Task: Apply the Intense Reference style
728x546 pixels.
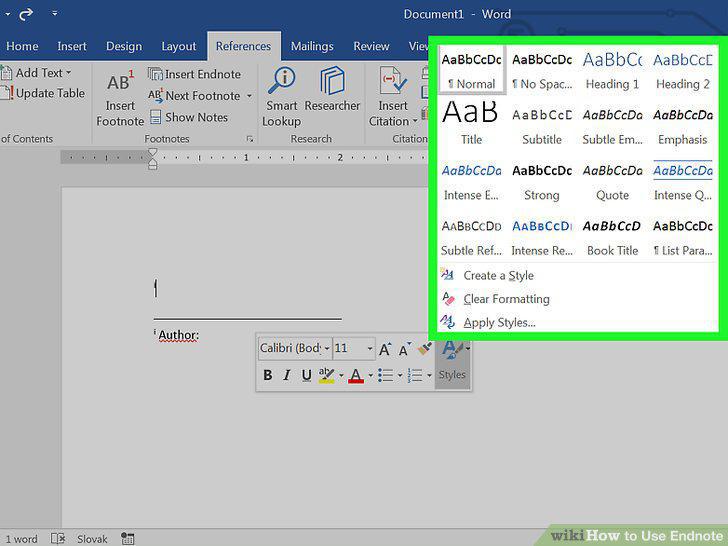Action: pyautogui.click(x=542, y=237)
